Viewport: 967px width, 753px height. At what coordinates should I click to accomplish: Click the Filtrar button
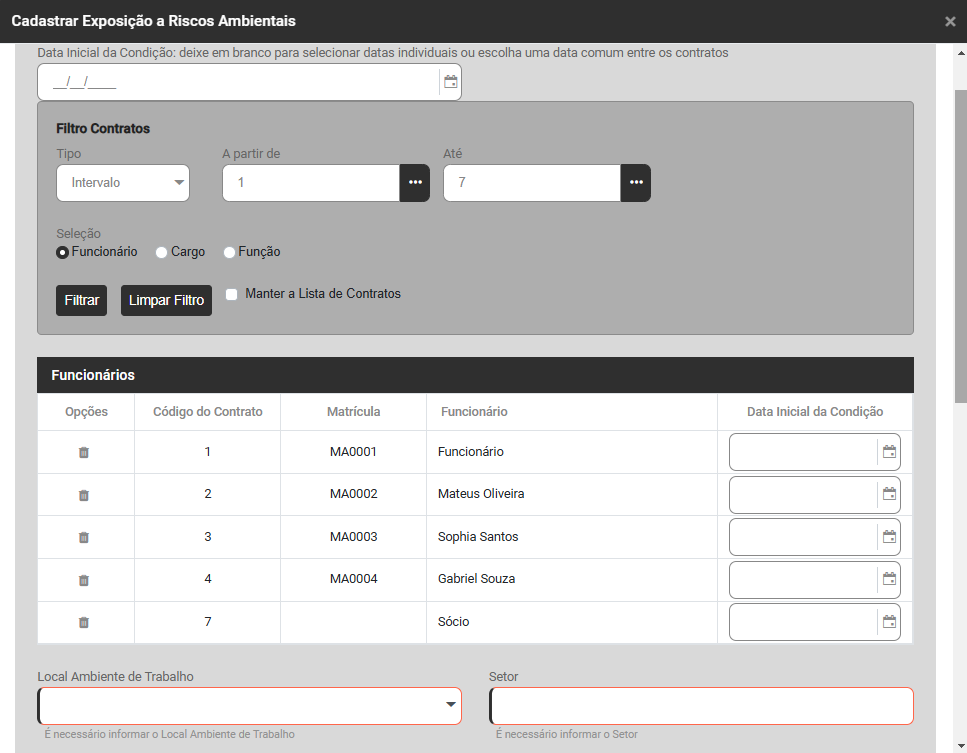click(82, 301)
